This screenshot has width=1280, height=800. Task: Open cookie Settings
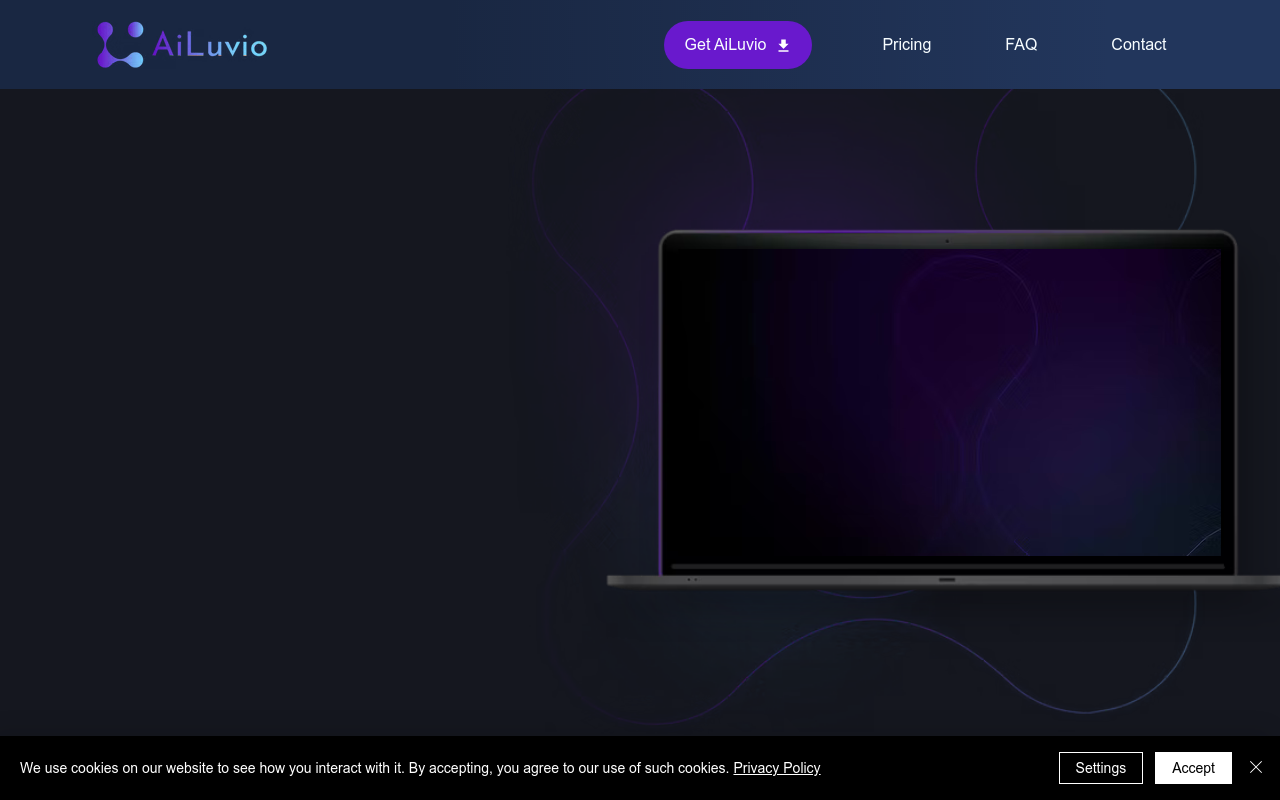tap(1100, 768)
